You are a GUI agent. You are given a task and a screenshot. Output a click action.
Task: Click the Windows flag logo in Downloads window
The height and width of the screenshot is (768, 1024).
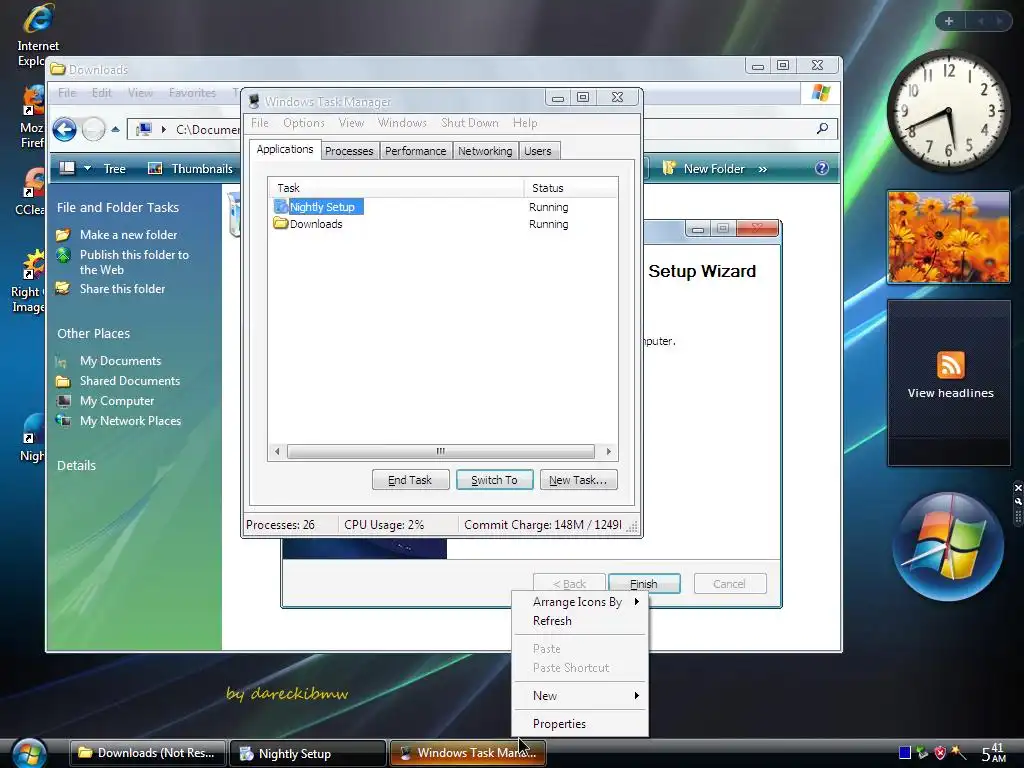coord(820,93)
